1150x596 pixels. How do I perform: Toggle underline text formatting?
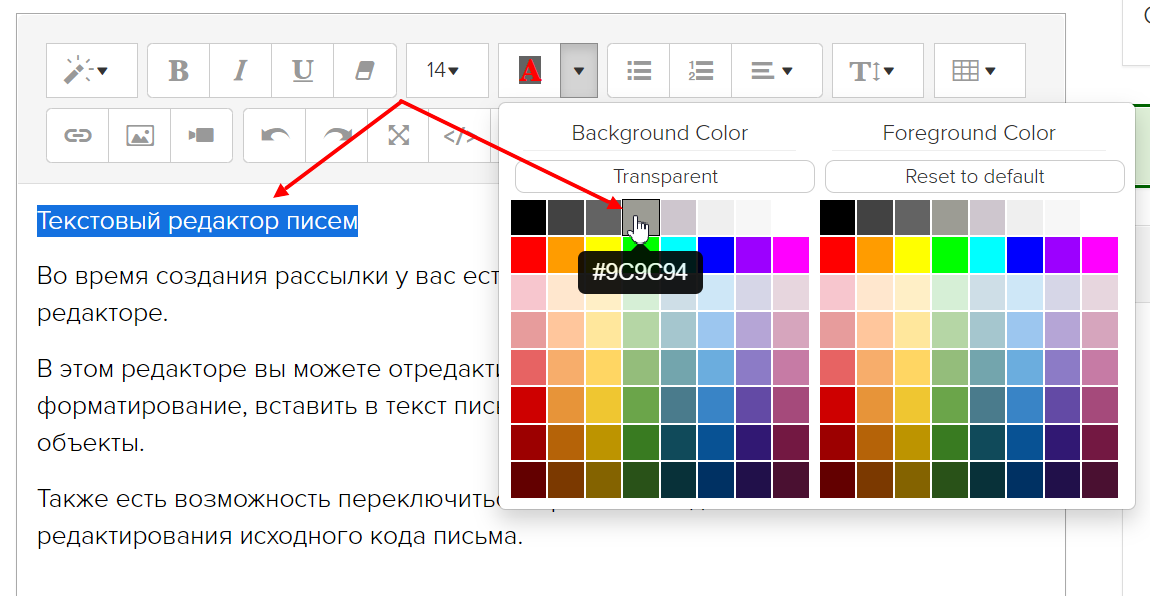pyautogui.click(x=302, y=71)
